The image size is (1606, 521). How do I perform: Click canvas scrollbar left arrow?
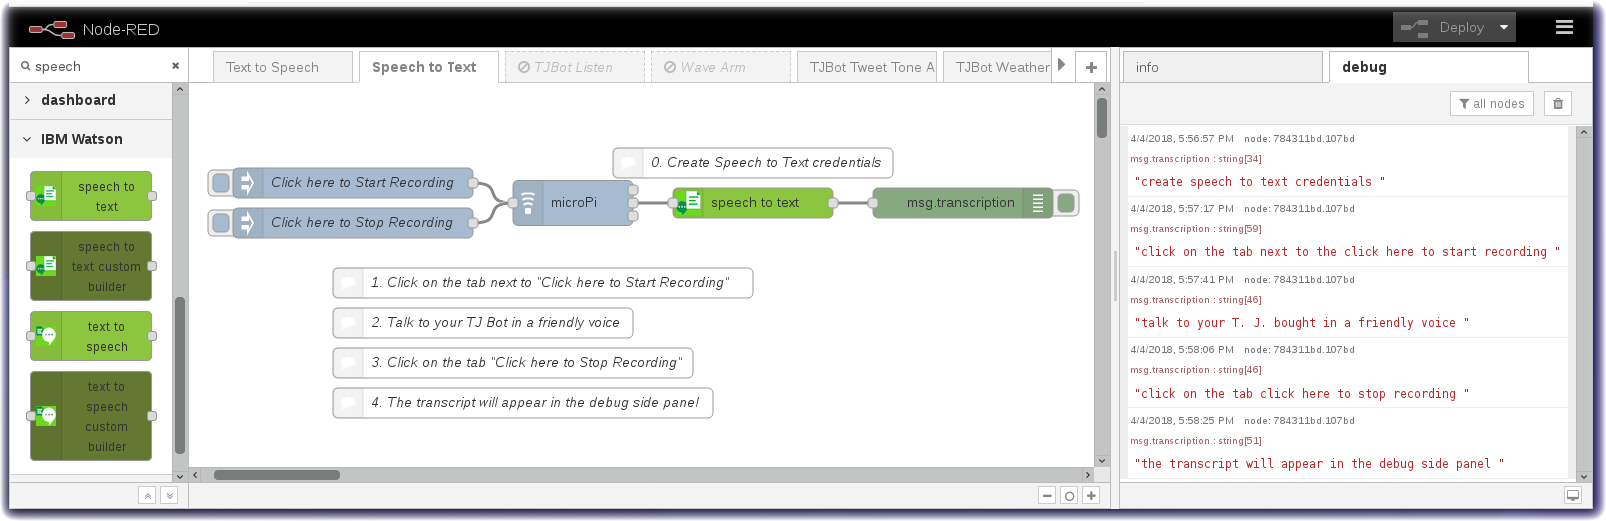tap(195, 475)
